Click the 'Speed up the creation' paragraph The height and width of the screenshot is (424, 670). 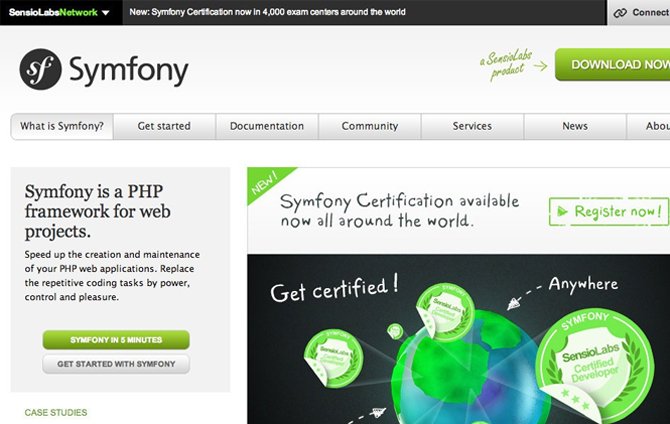click(x=112, y=276)
